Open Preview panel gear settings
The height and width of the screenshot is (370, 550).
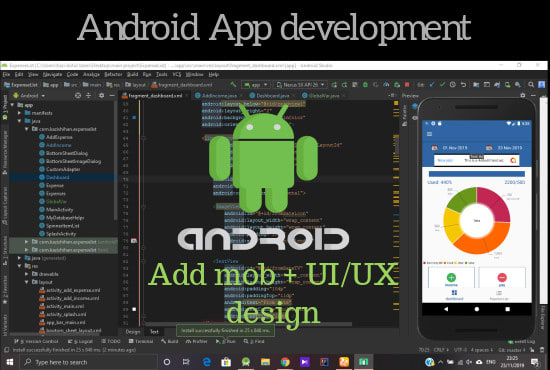click(523, 95)
